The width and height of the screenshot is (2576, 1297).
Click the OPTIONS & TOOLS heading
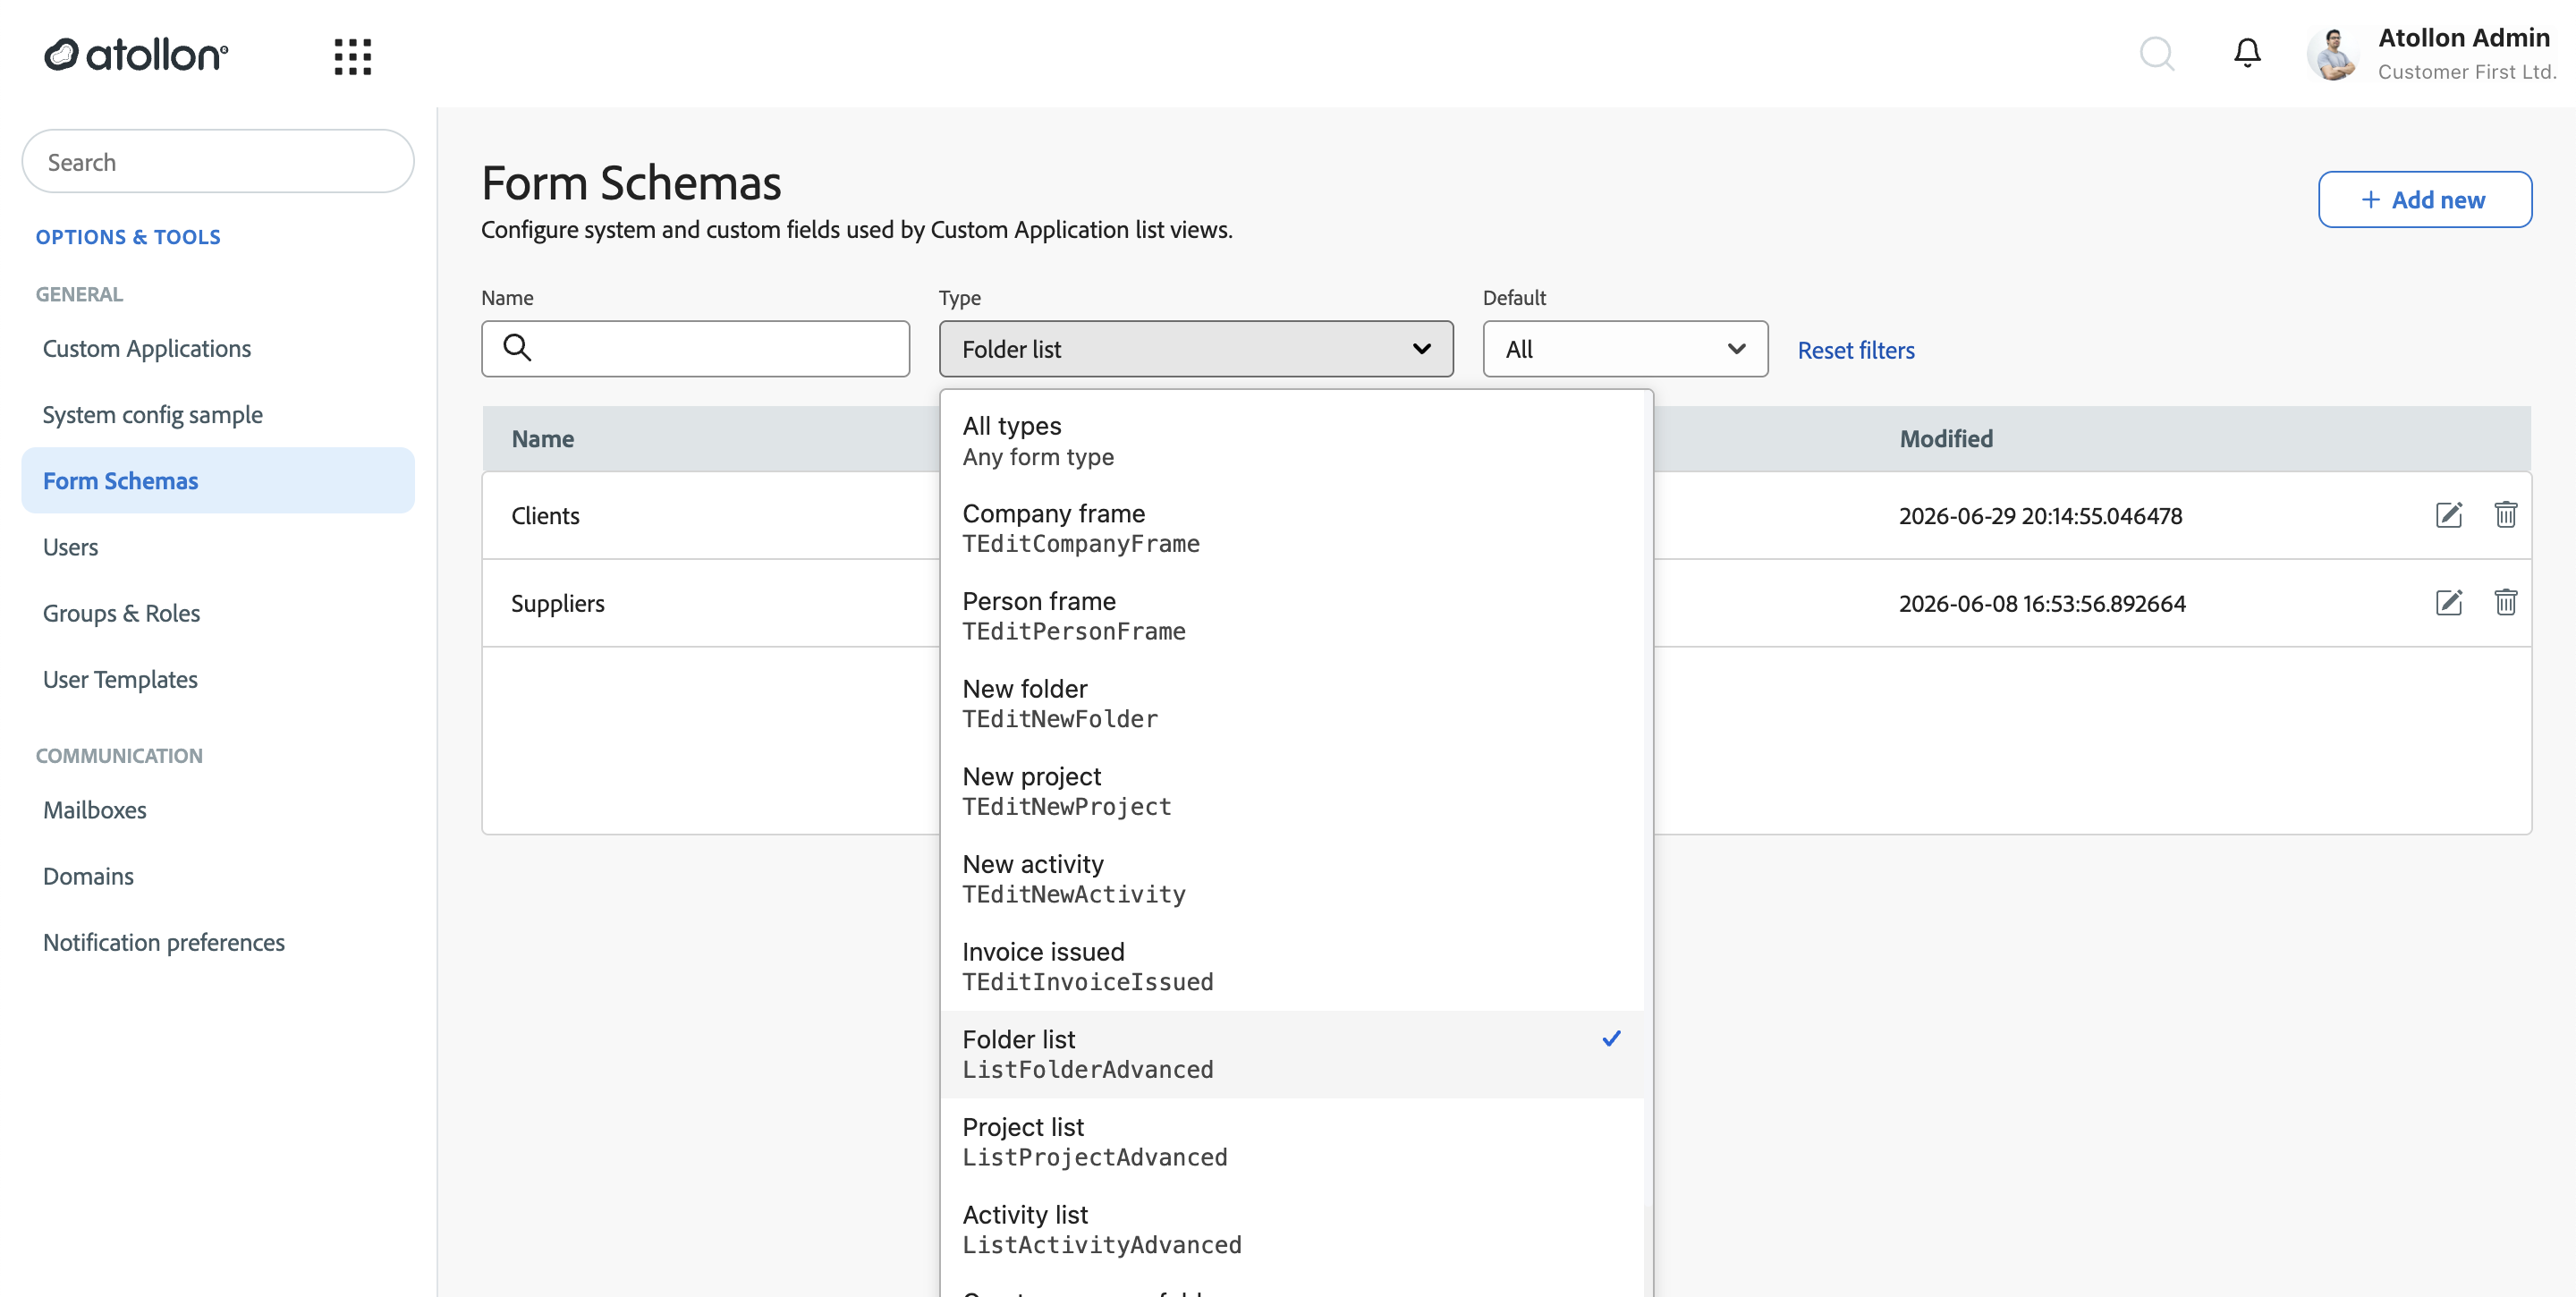(128, 237)
